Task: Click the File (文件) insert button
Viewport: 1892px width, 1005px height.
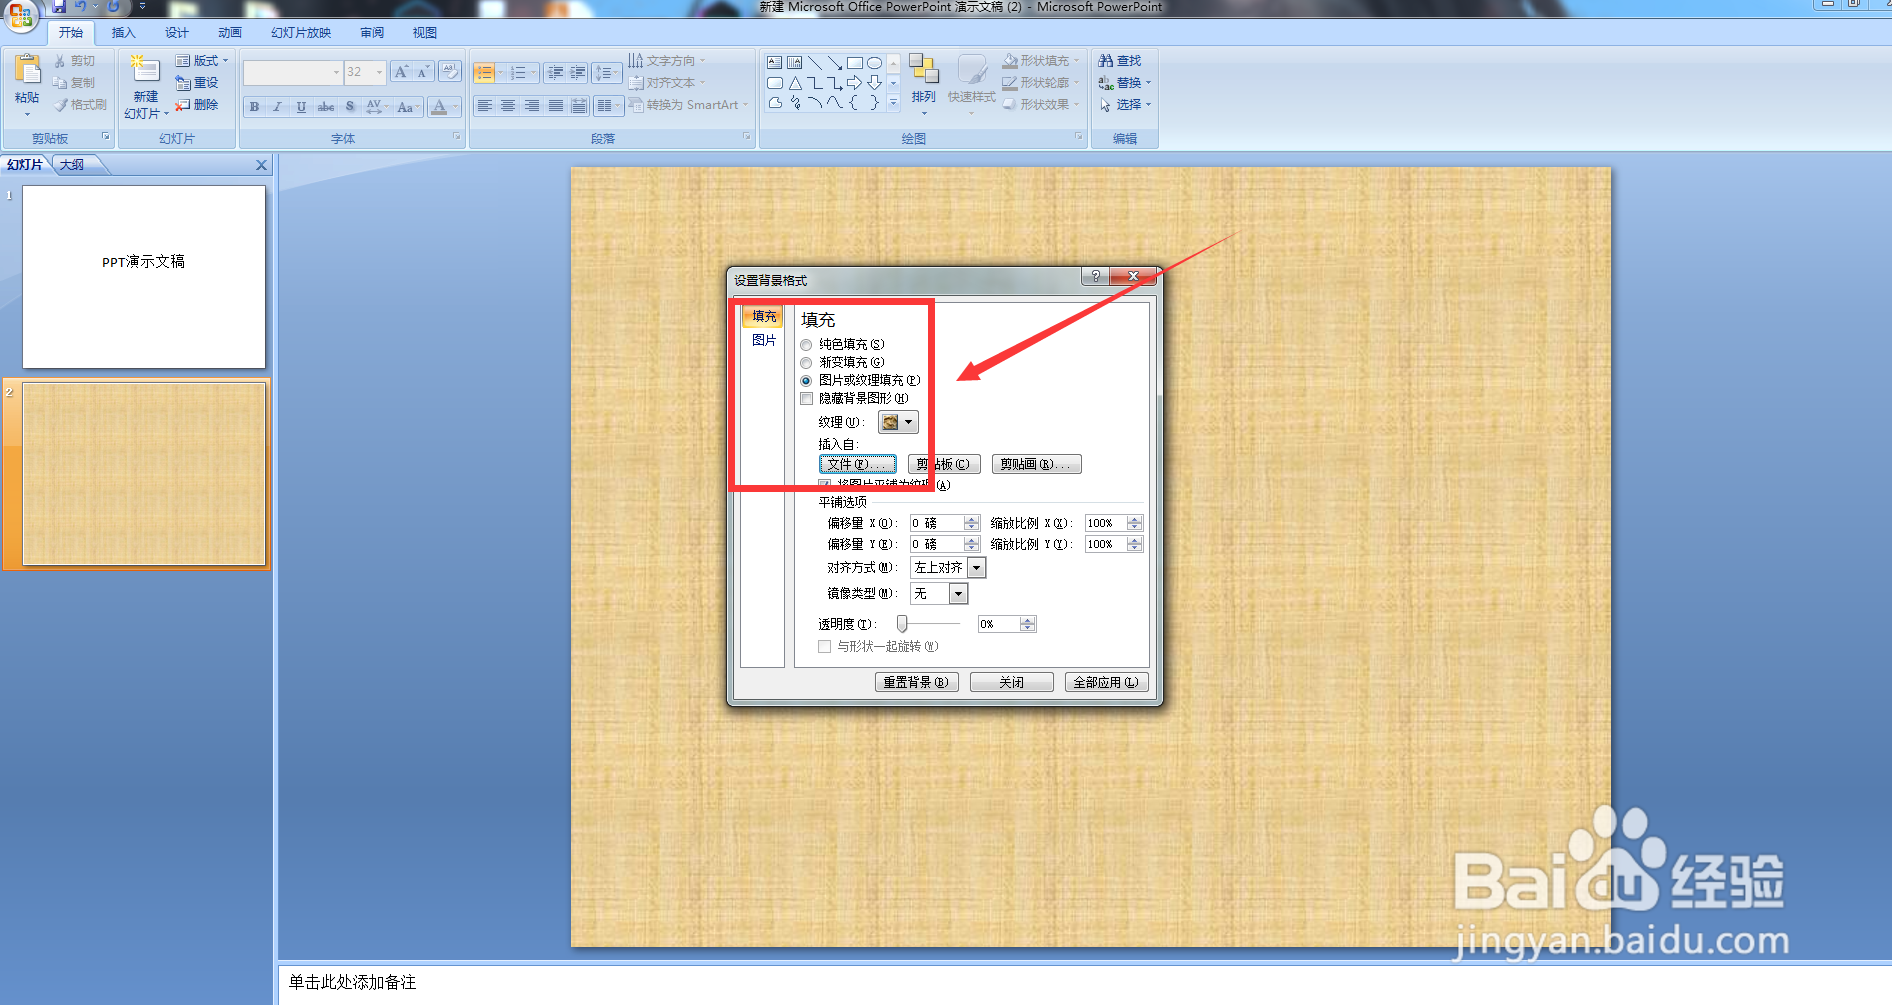Action: tap(858, 464)
